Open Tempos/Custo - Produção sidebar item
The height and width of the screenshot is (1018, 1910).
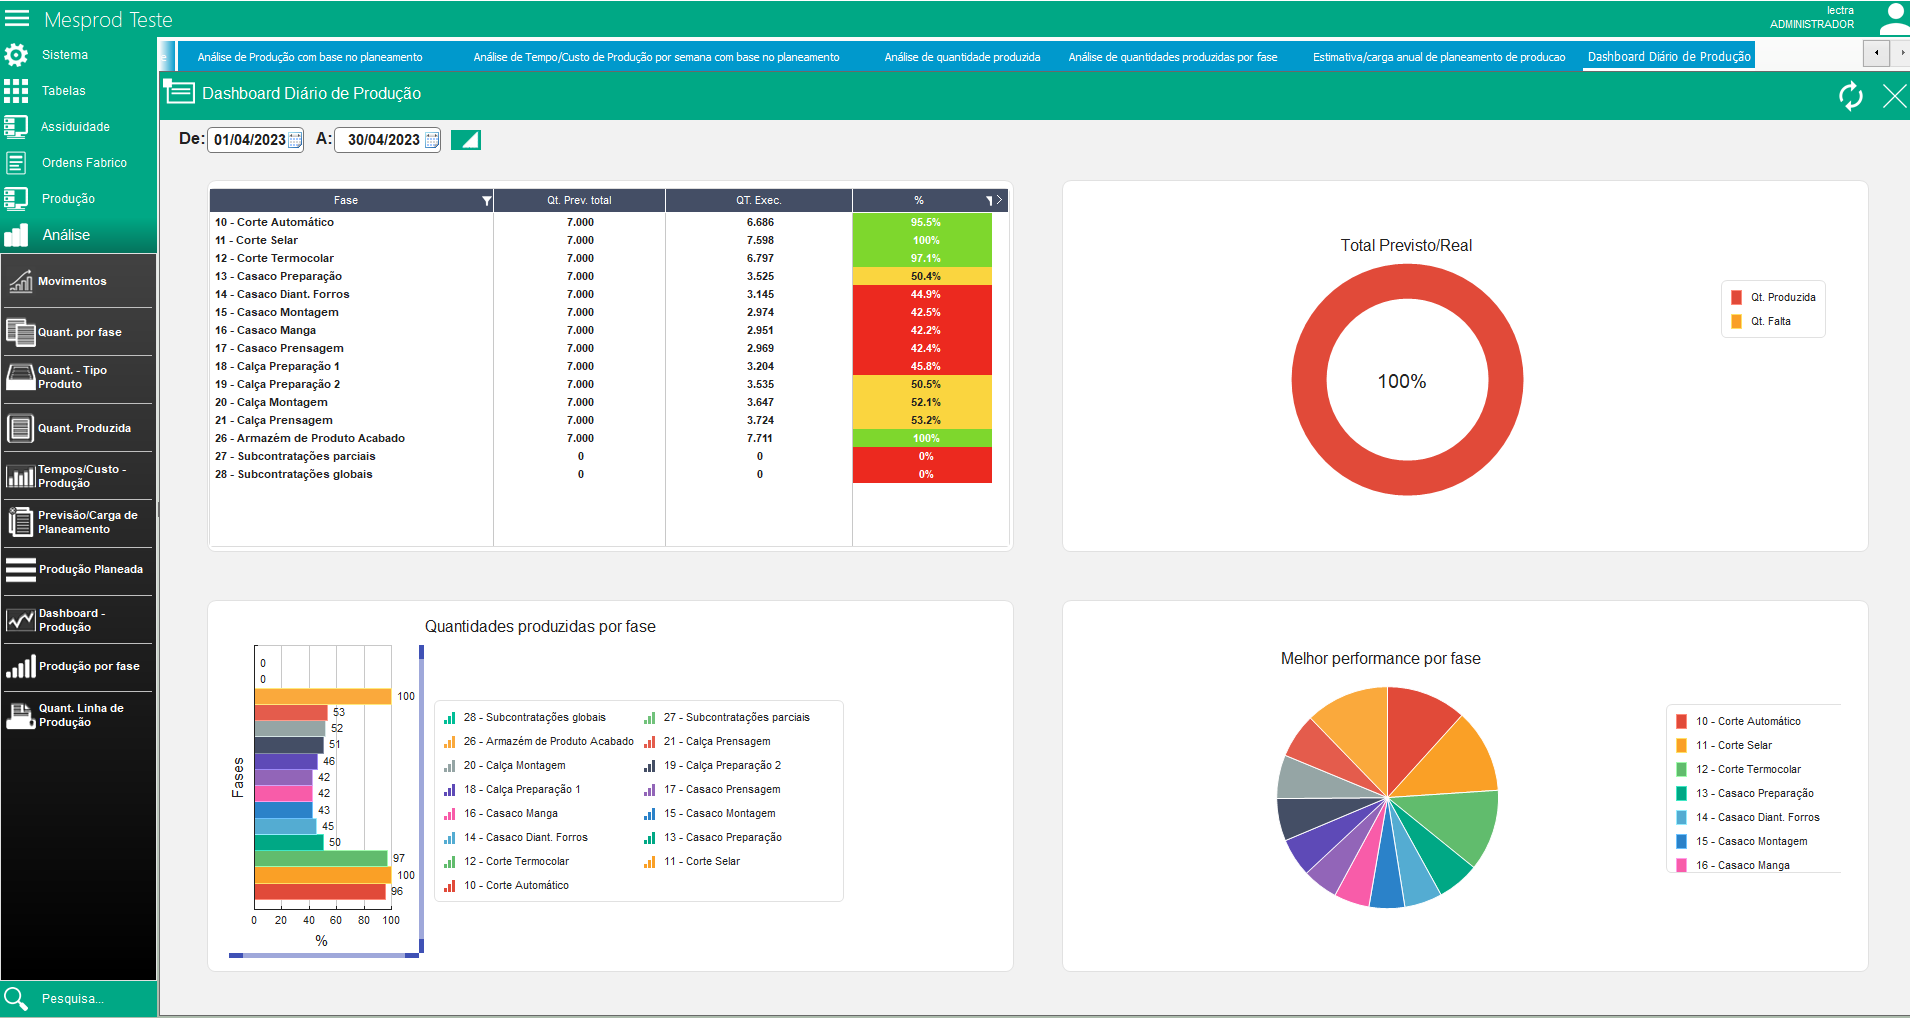click(x=79, y=476)
